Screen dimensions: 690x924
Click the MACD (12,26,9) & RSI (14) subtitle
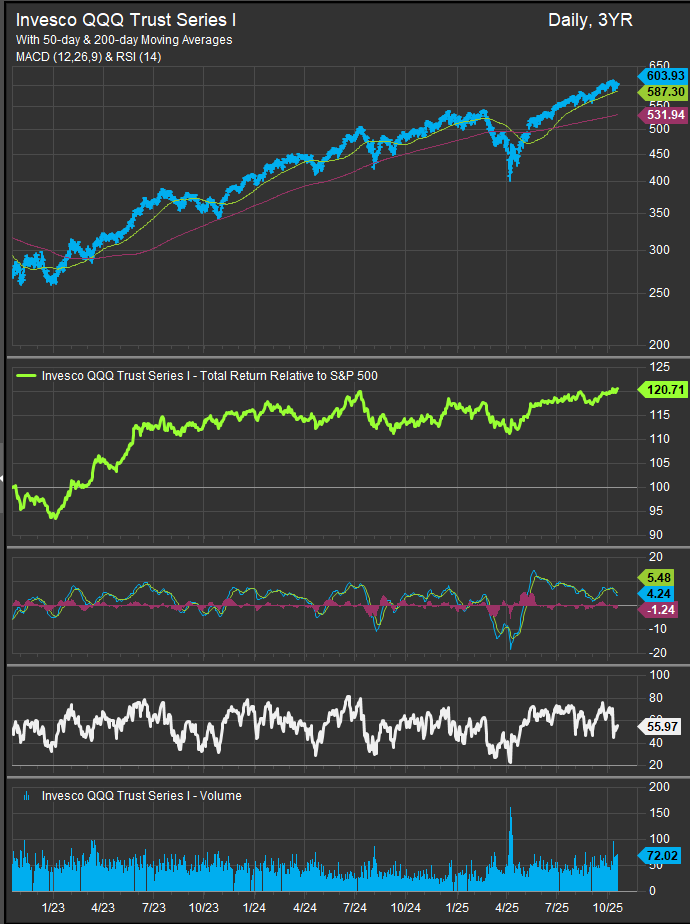pyautogui.click(x=89, y=57)
